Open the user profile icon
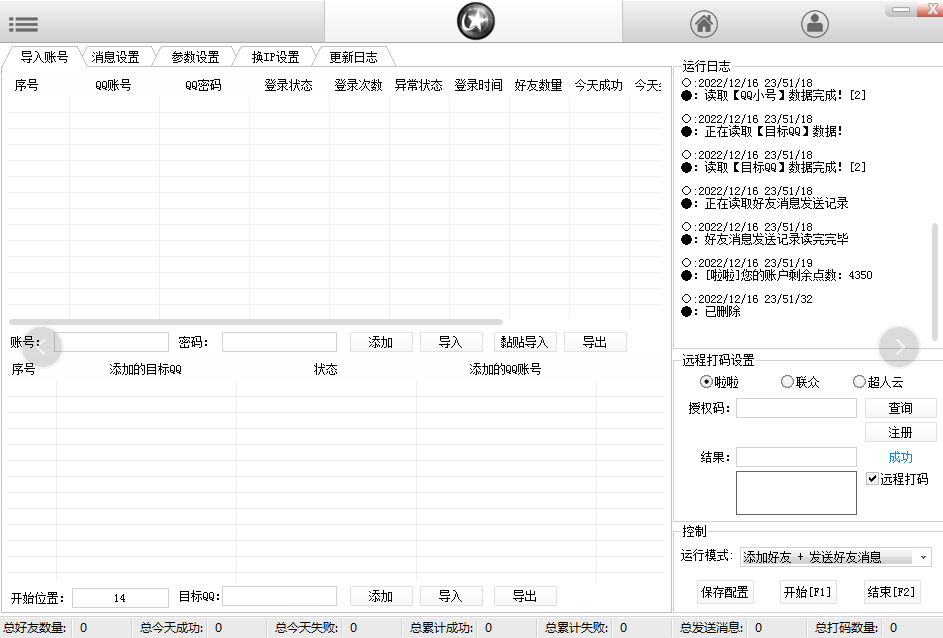The width and height of the screenshot is (943, 638). coord(815,24)
